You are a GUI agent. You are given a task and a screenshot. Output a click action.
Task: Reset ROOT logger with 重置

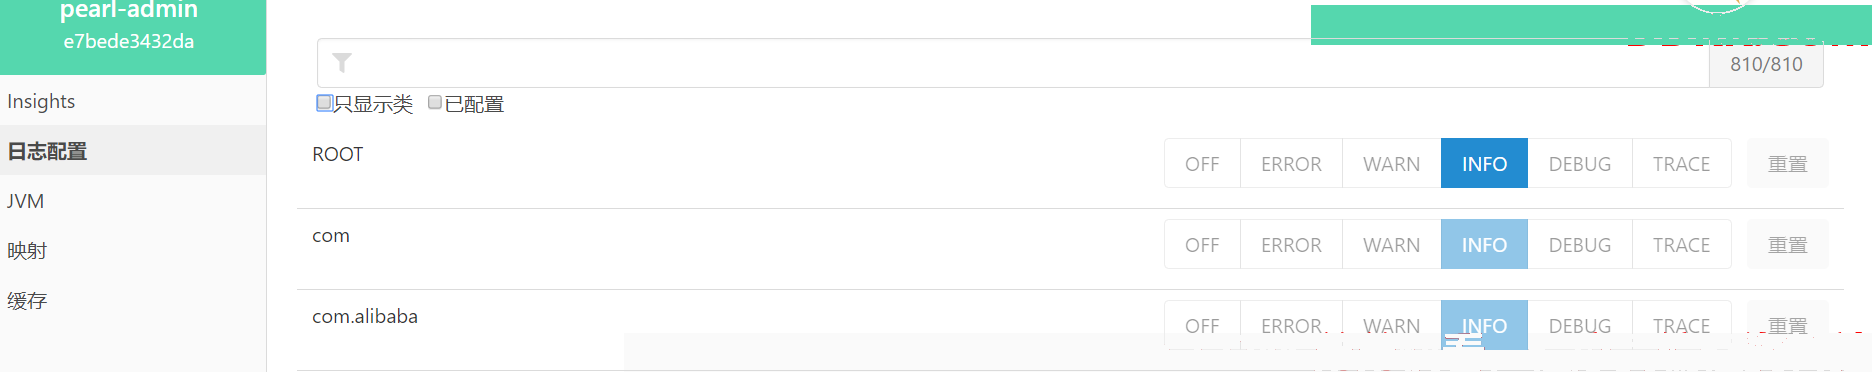[1788, 163]
